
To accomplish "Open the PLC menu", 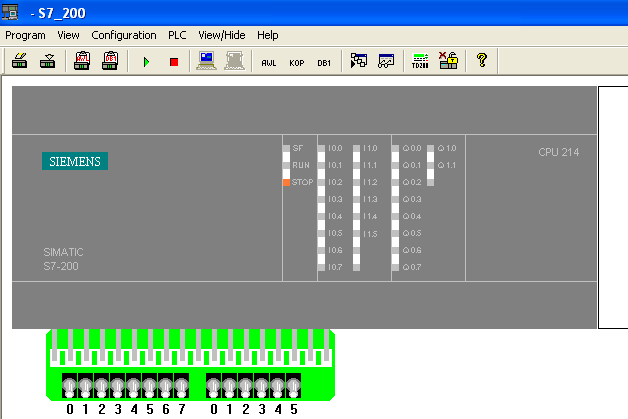I will (x=177, y=35).
